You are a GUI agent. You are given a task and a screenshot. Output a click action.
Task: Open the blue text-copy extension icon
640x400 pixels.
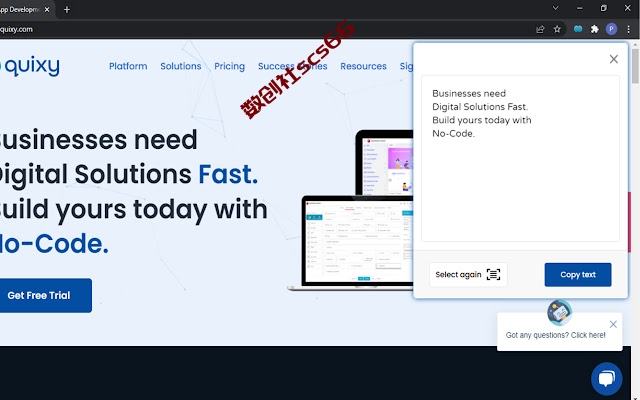point(578,29)
